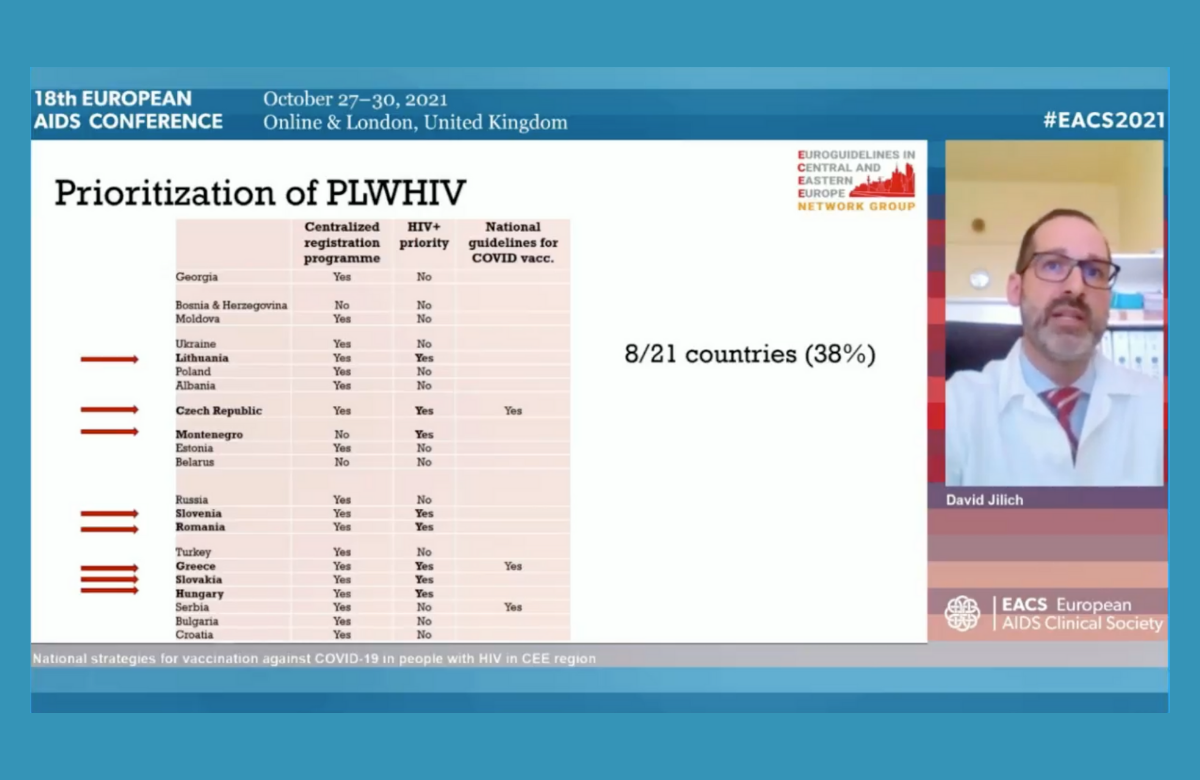Click the red arrow pointing to Lithuania
The width and height of the screenshot is (1200, 780).
coord(109,359)
